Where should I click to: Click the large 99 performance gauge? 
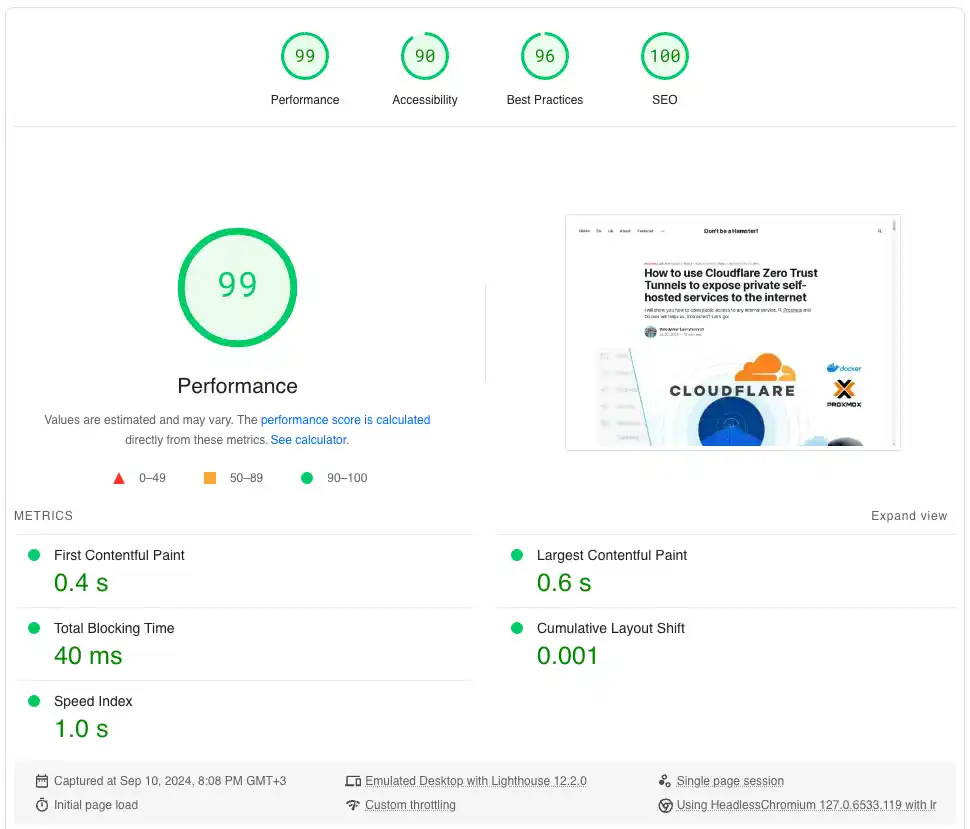[x=237, y=287]
